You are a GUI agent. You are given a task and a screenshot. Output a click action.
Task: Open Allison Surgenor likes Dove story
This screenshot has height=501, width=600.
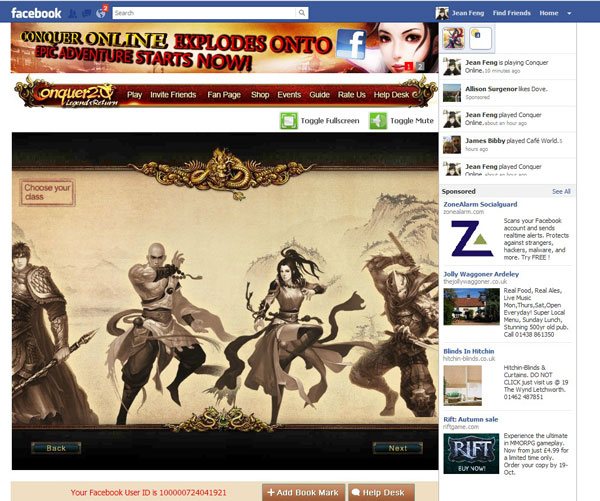(506, 93)
